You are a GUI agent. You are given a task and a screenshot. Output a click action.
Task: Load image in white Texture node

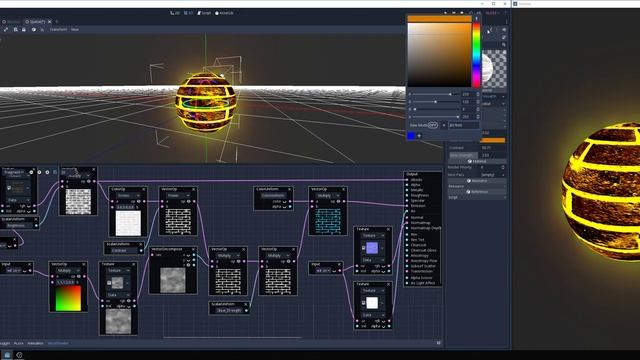pos(363,303)
